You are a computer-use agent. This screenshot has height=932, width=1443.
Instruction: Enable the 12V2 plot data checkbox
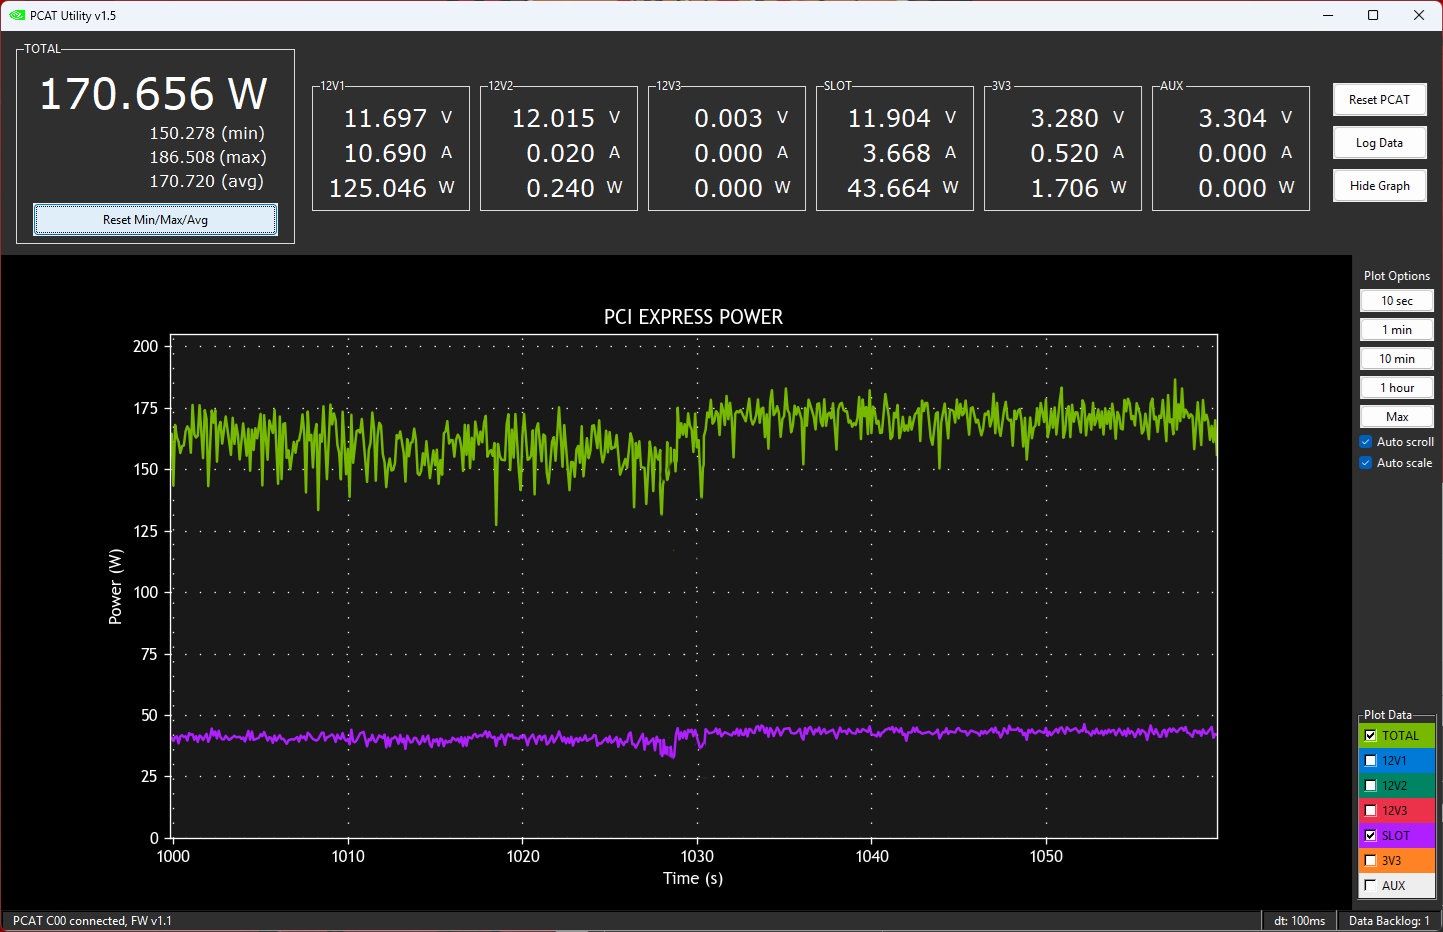click(x=1370, y=785)
